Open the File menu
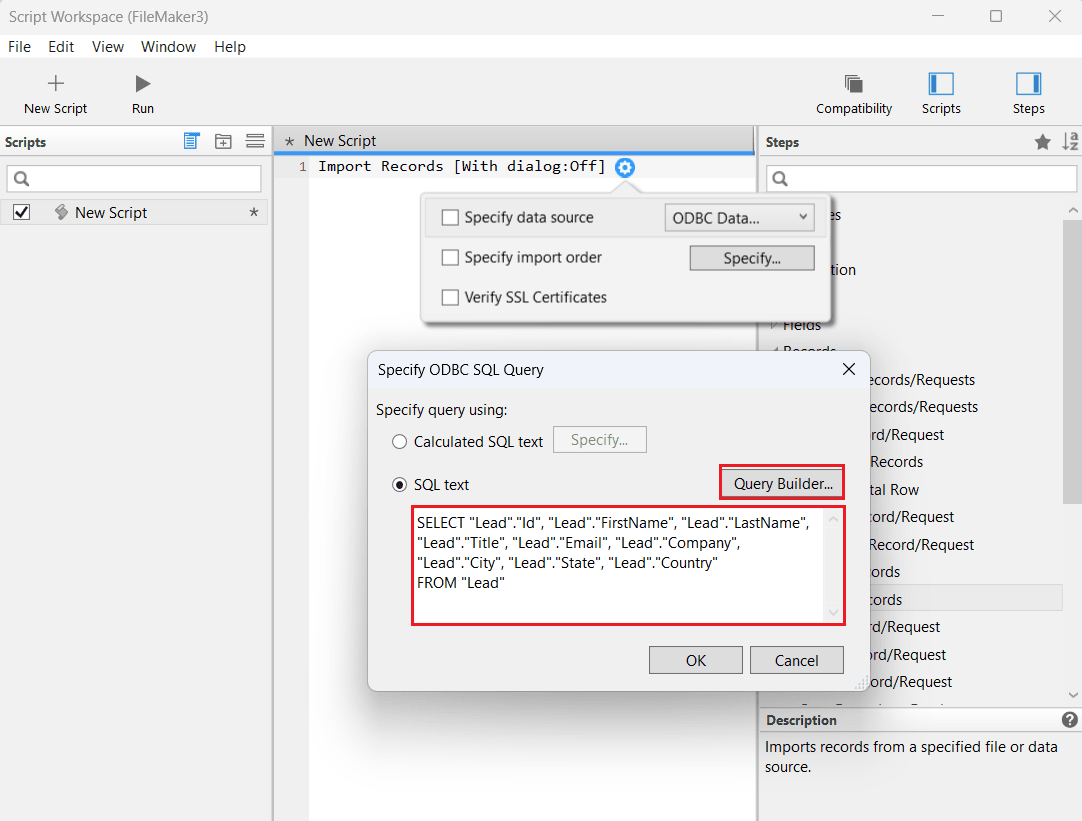1082x821 pixels. click(19, 47)
